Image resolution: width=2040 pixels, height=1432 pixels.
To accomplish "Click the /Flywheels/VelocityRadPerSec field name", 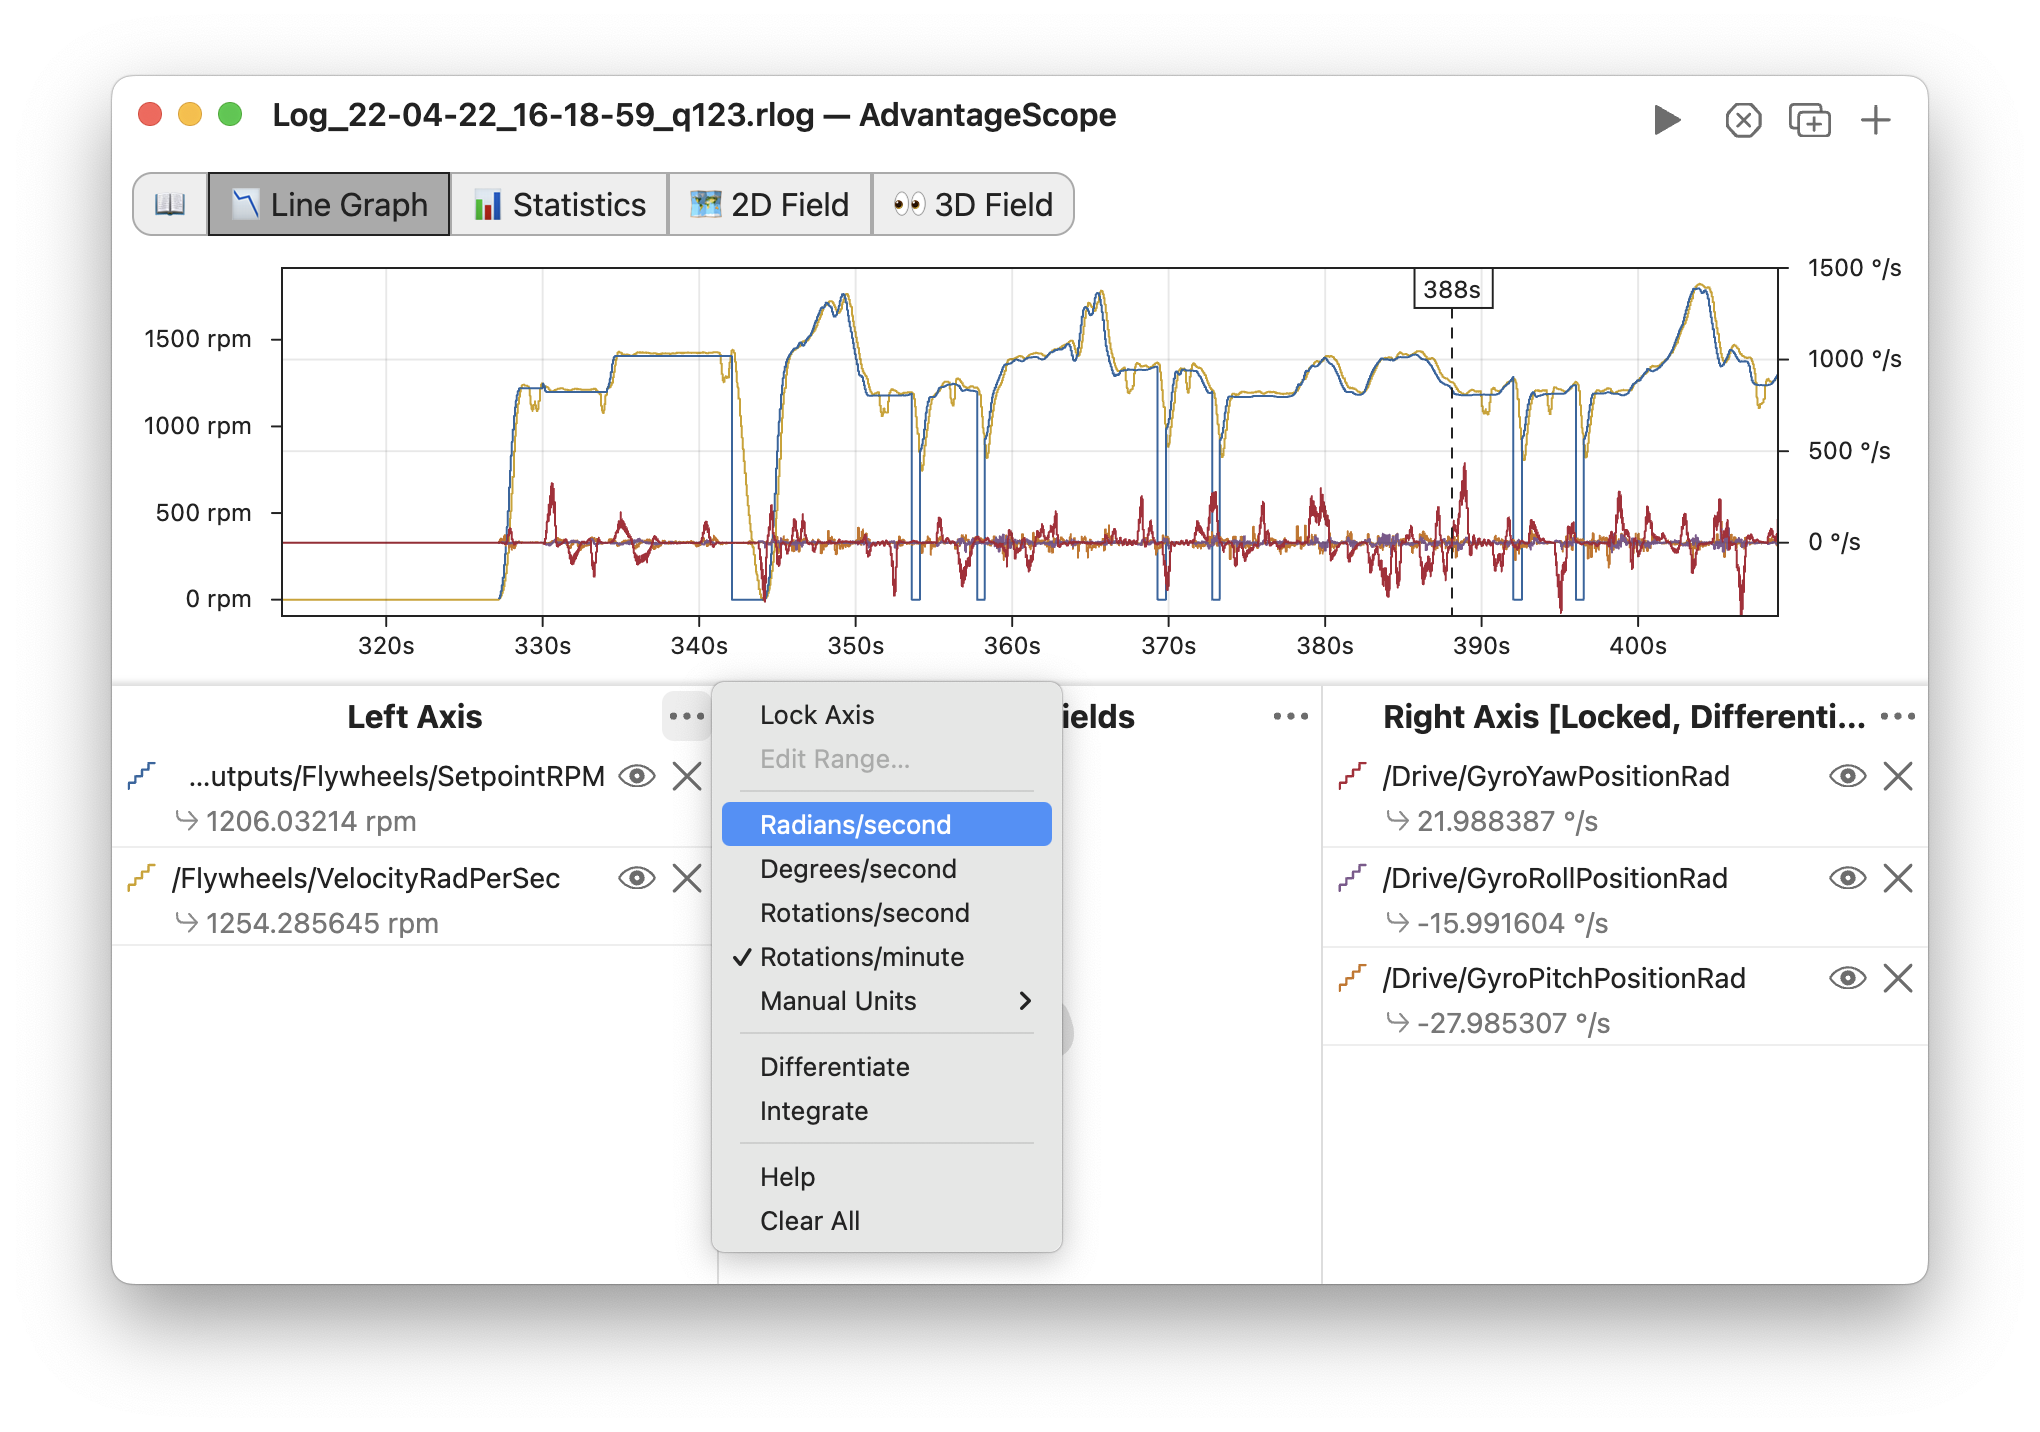I will [x=366, y=878].
